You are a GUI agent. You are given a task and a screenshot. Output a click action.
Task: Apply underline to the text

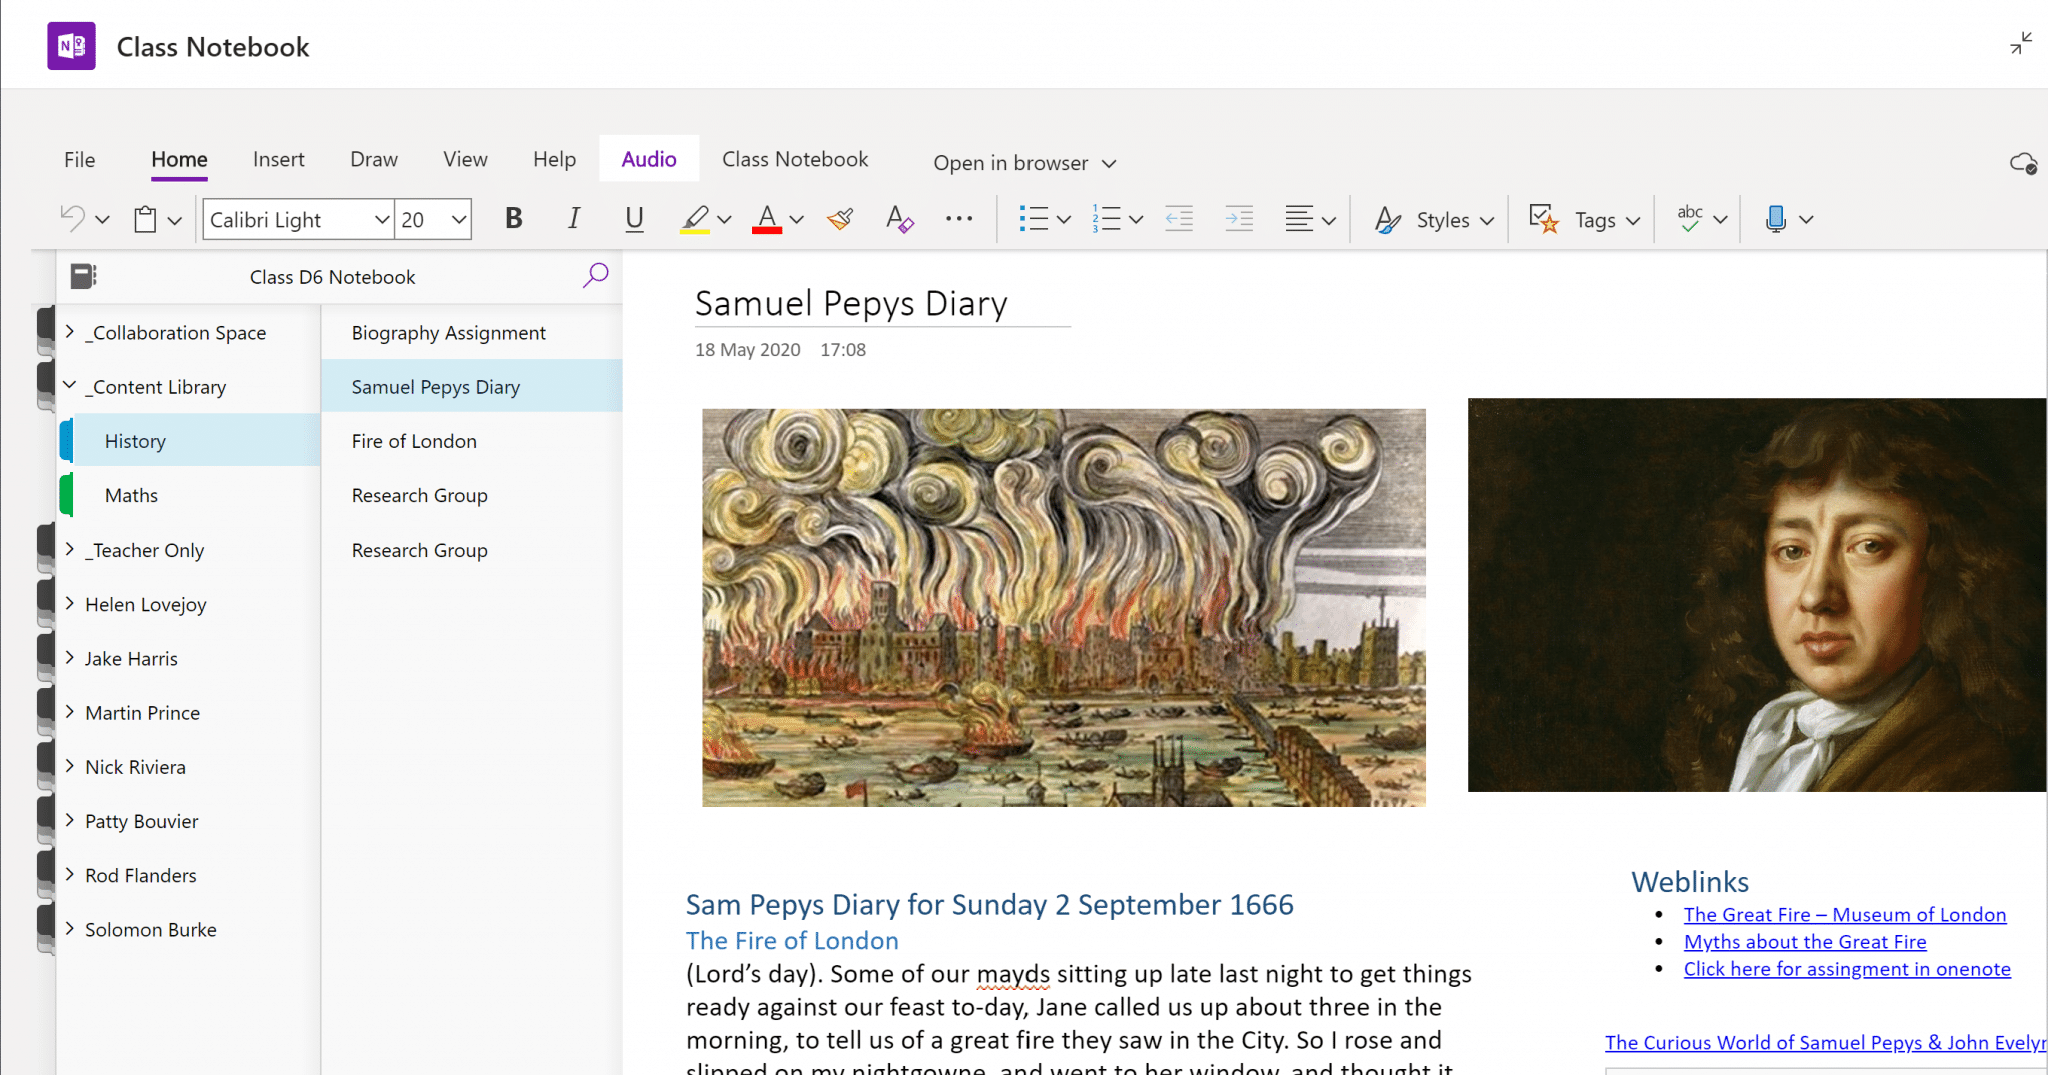634,218
